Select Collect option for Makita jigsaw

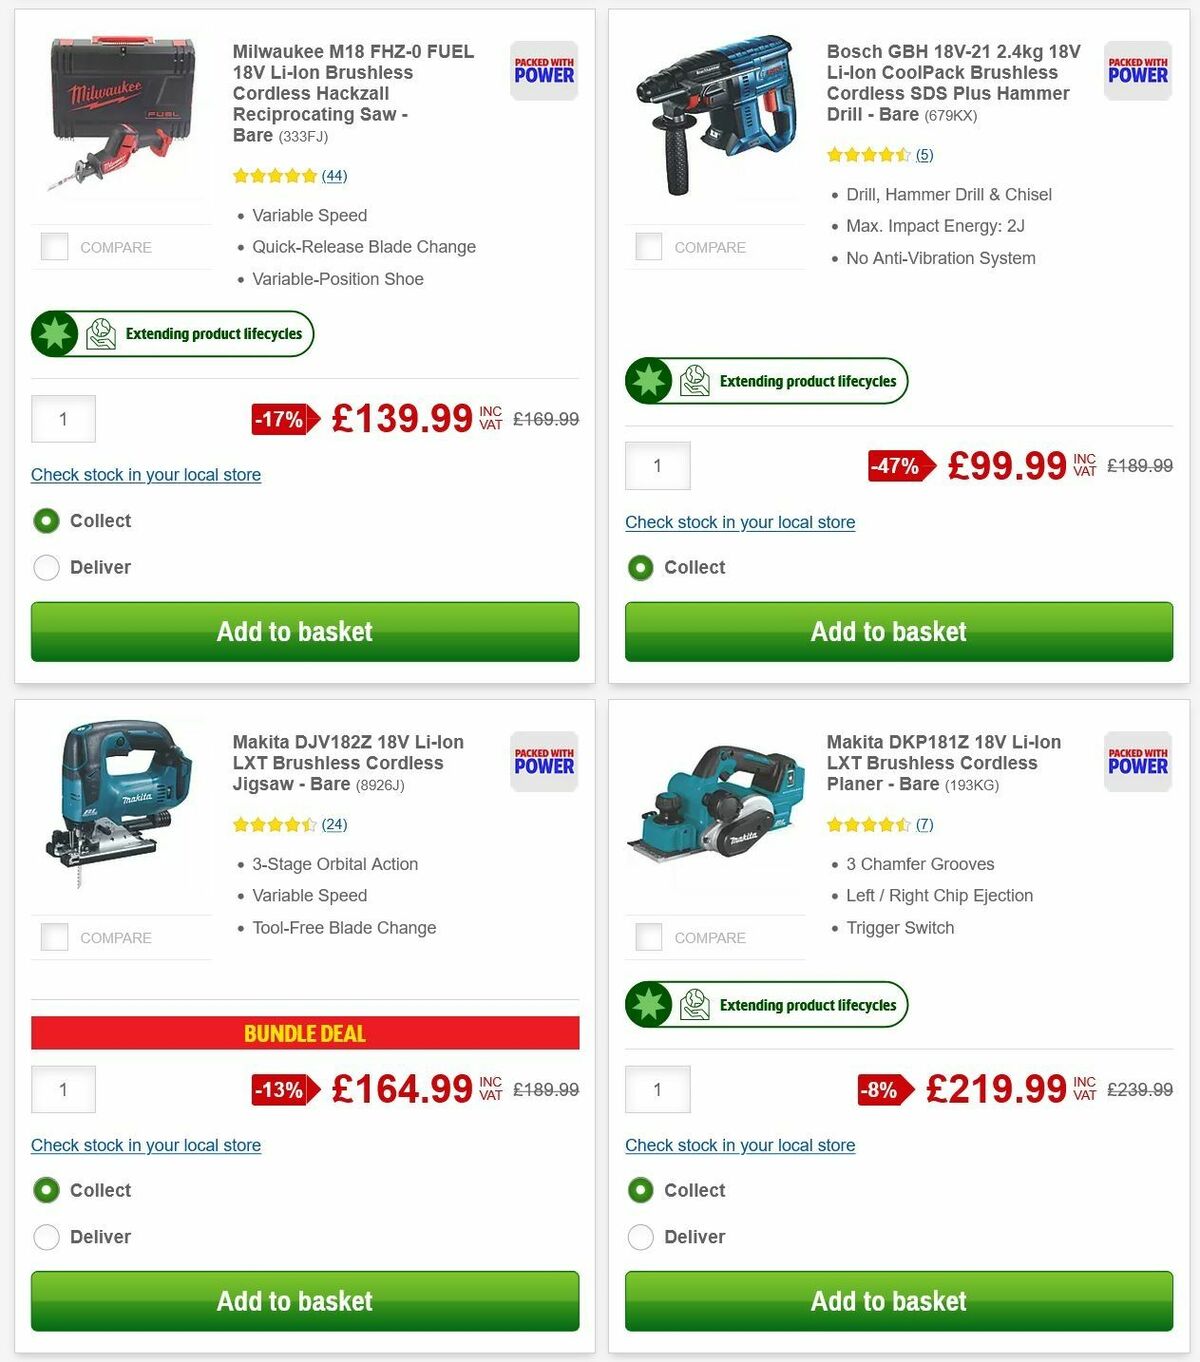(47, 1190)
